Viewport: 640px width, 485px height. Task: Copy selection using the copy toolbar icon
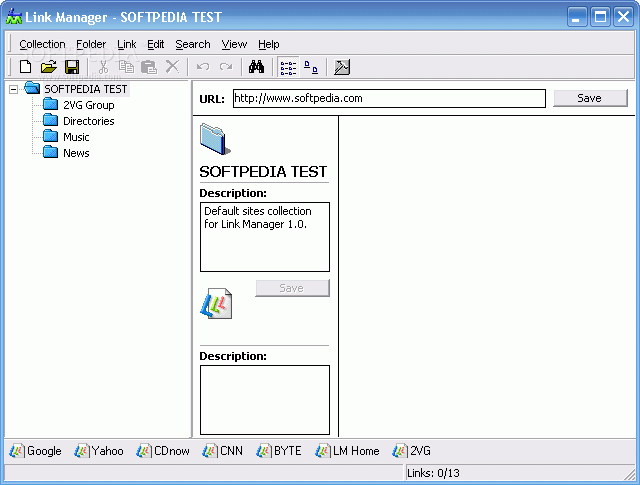[x=126, y=67]
